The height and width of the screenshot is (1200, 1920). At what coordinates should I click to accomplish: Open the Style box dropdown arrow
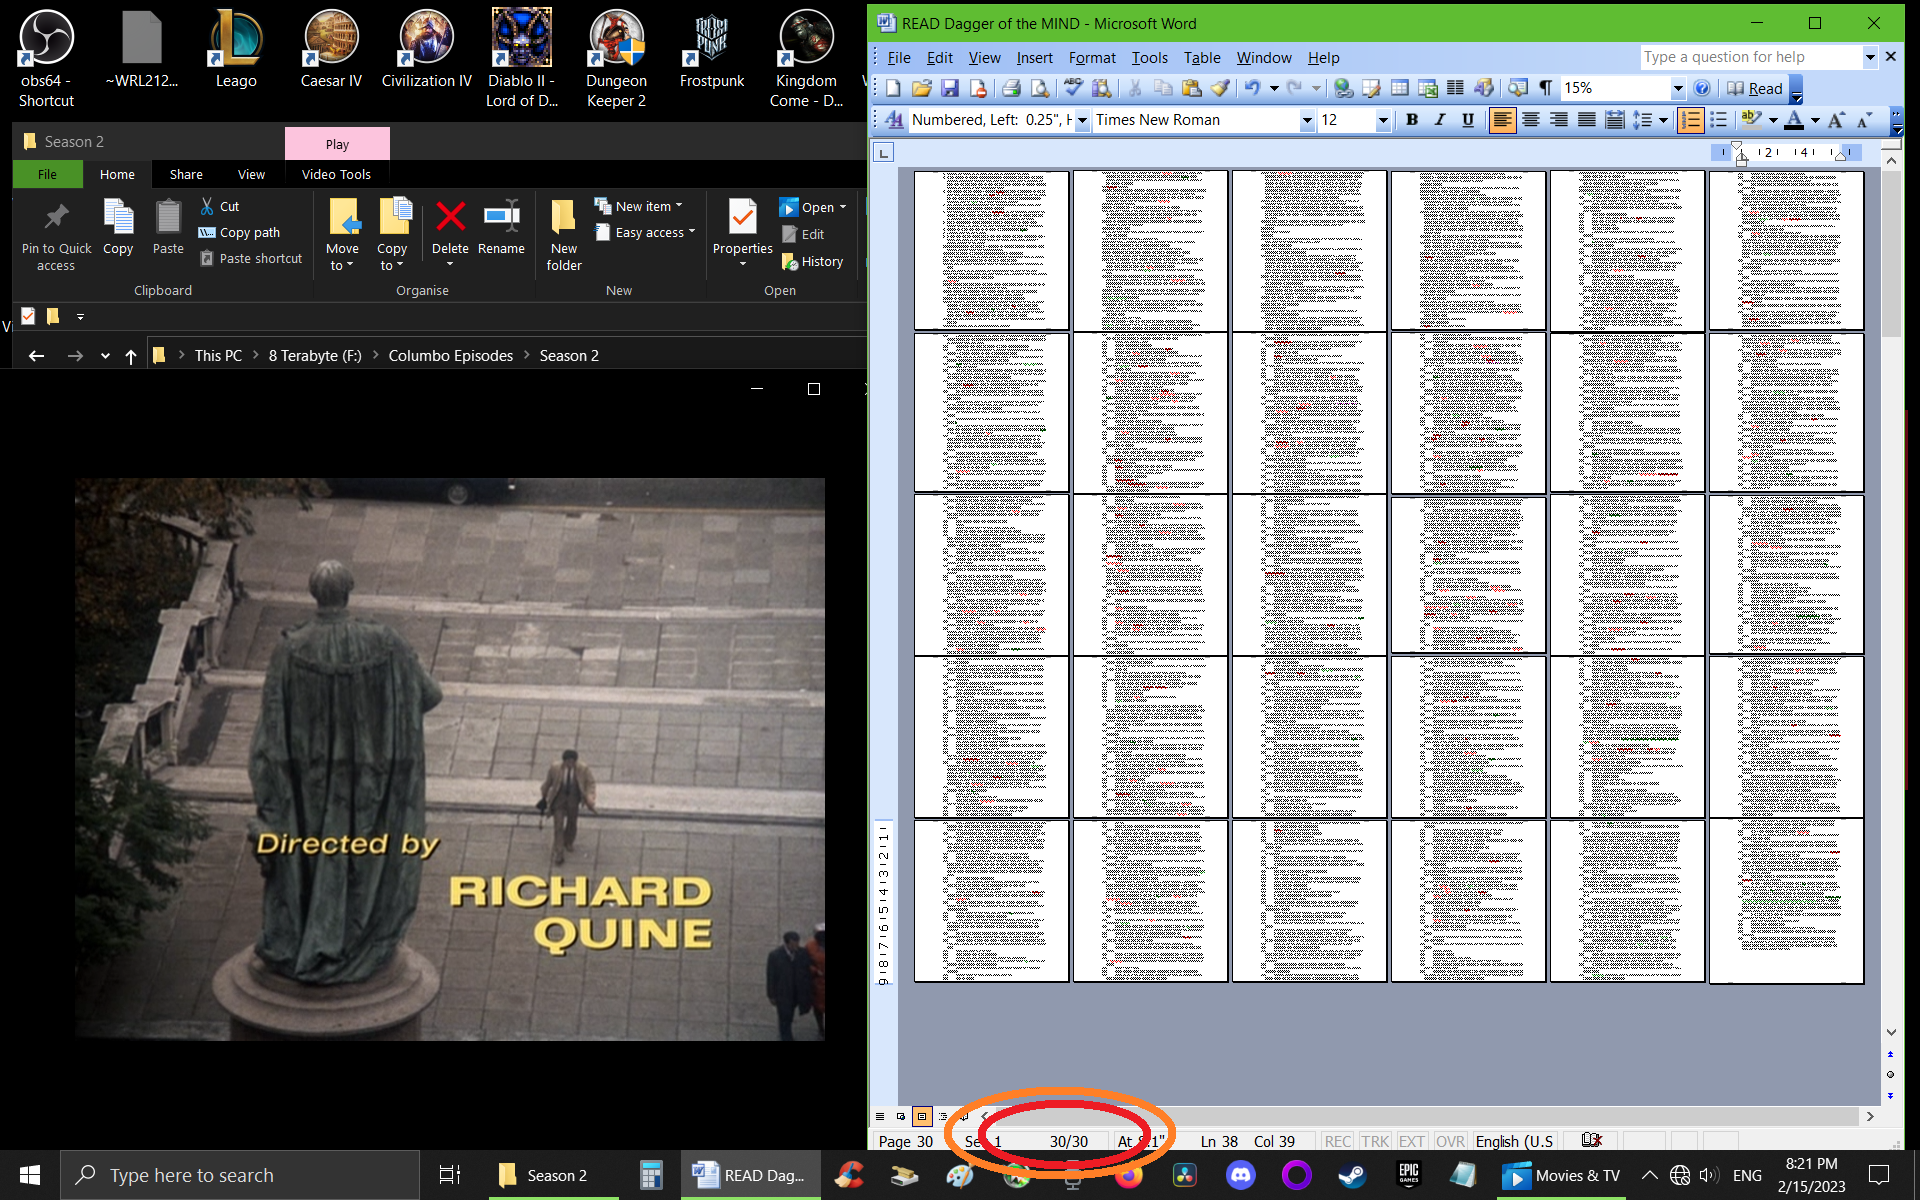tap(1082, 120)
